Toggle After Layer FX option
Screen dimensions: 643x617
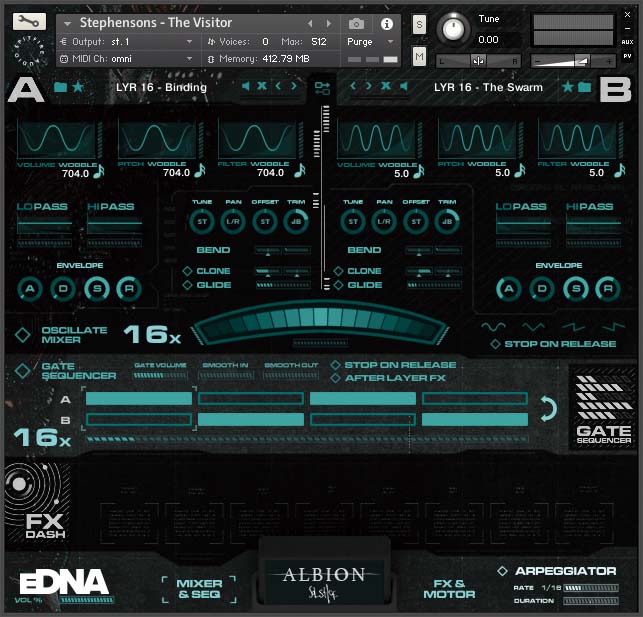(x=335, y=378)
